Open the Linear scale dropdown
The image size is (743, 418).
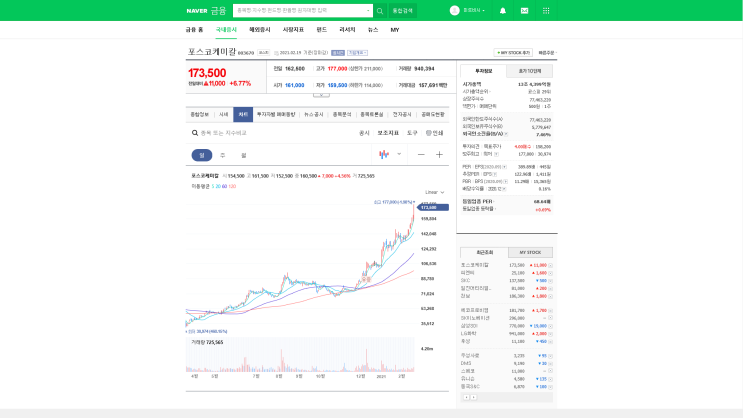pos(435,192)
